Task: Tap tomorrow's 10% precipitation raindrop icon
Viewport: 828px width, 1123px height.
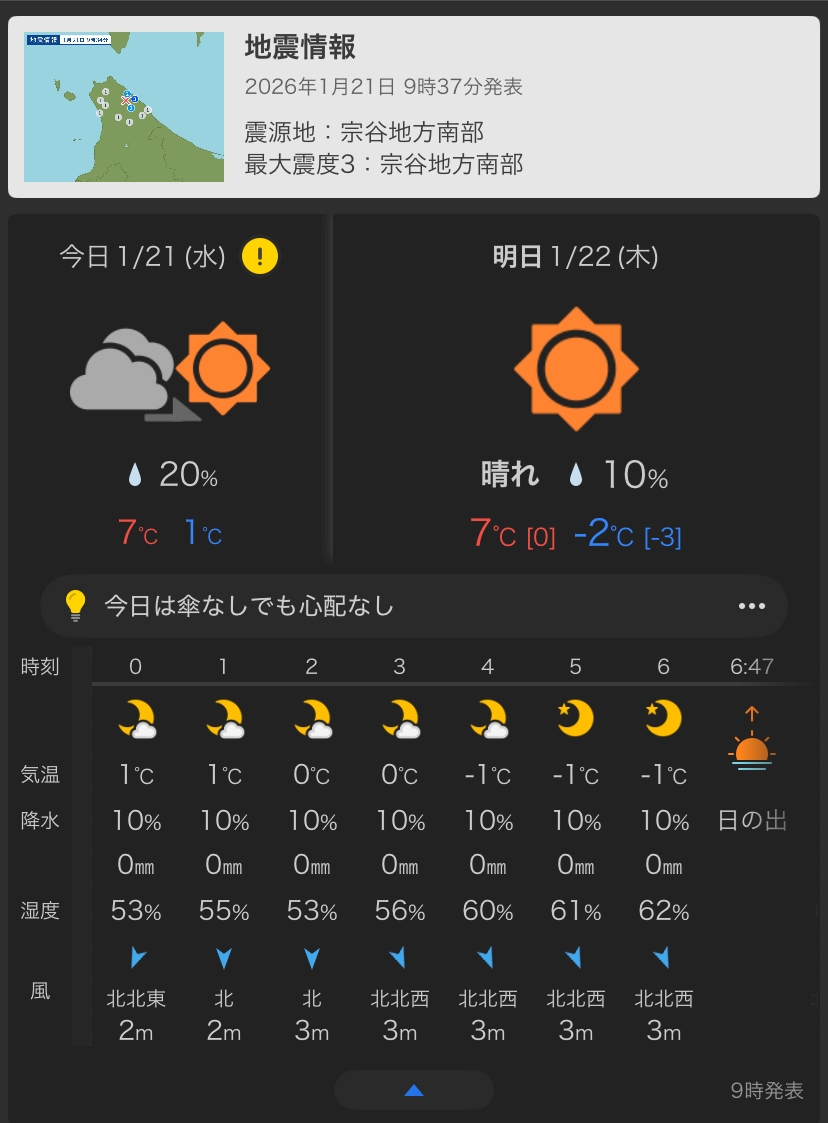Action: tap(575, 475)
